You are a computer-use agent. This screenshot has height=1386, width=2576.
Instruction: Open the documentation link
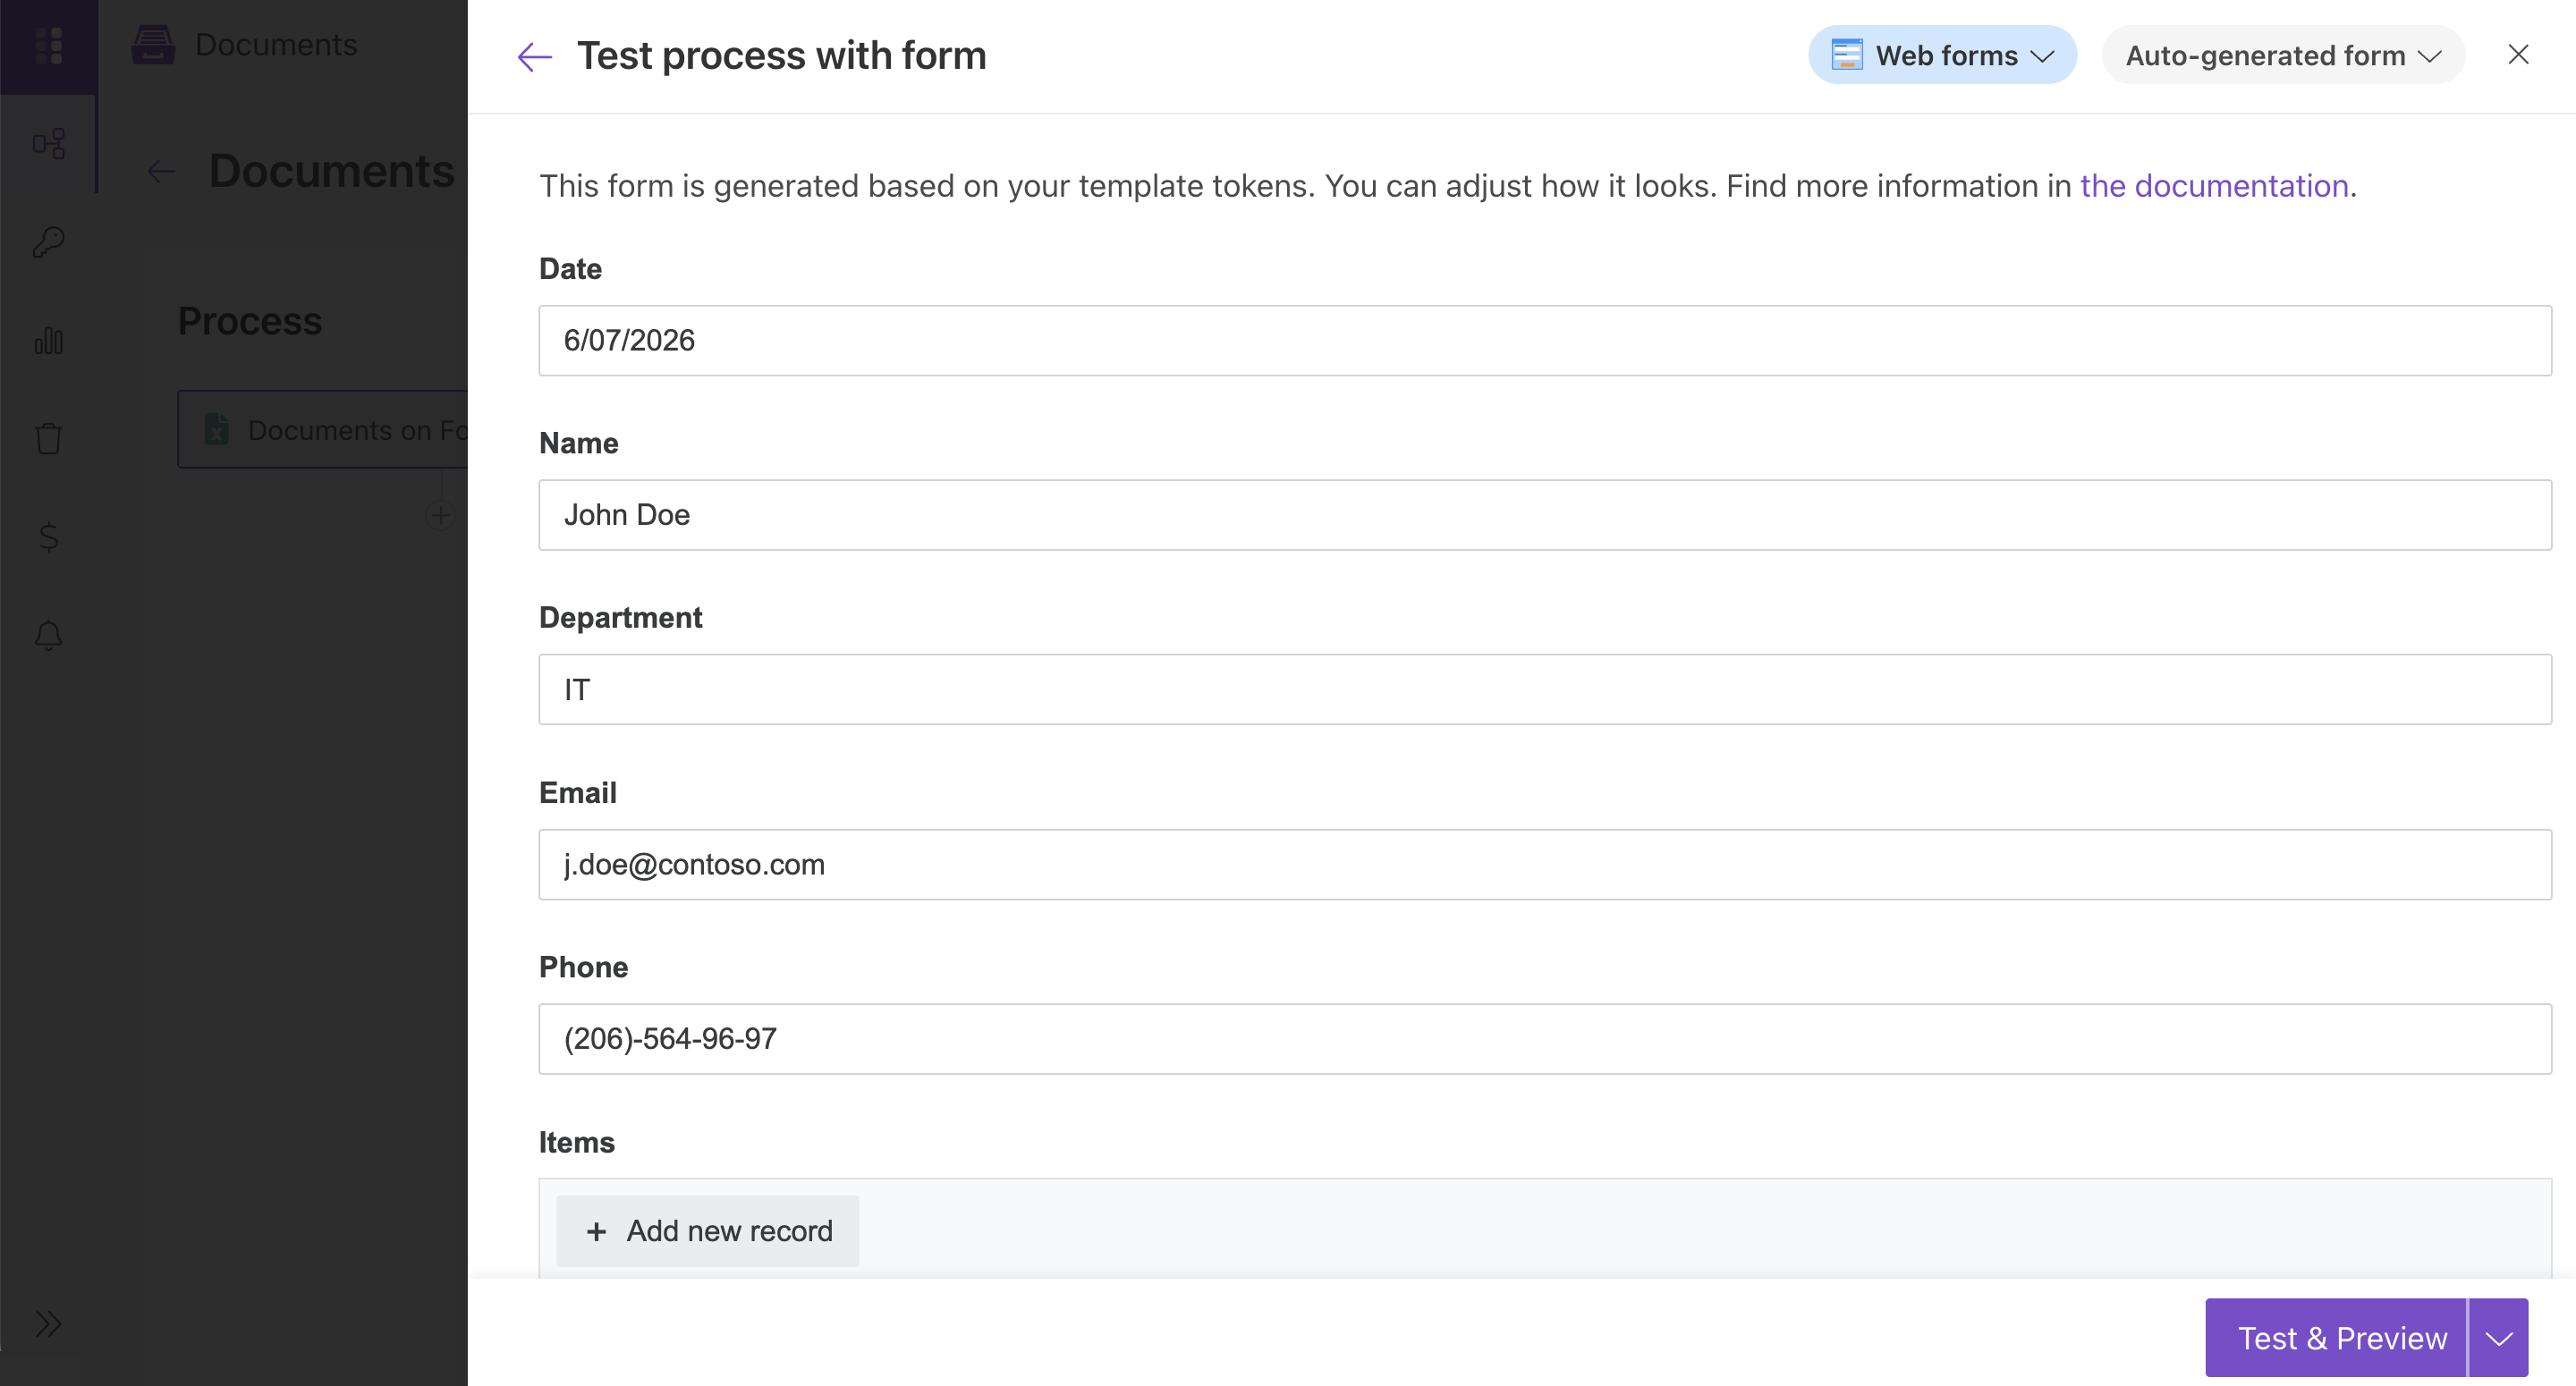pos(2214,186)
